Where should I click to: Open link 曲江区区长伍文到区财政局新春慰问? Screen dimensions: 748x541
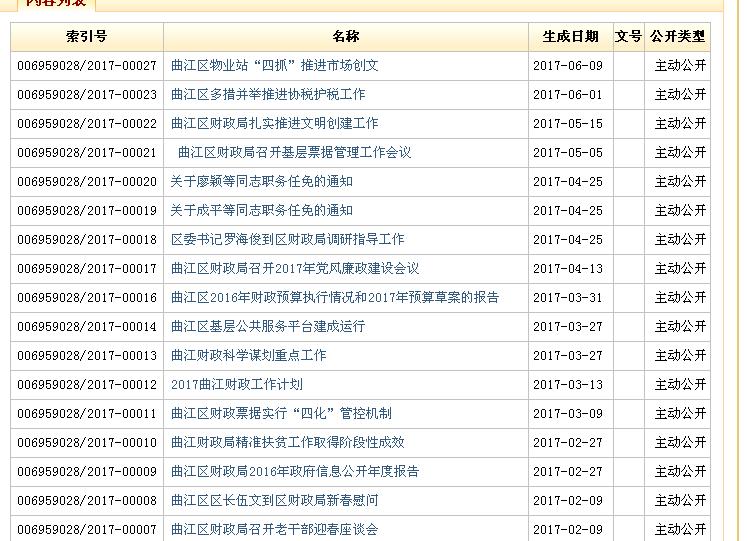point(274,500)
